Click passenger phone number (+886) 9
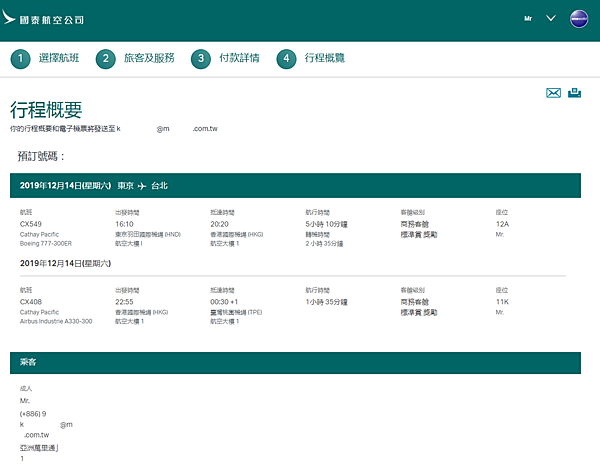600x465 pixels. [33, 414]
